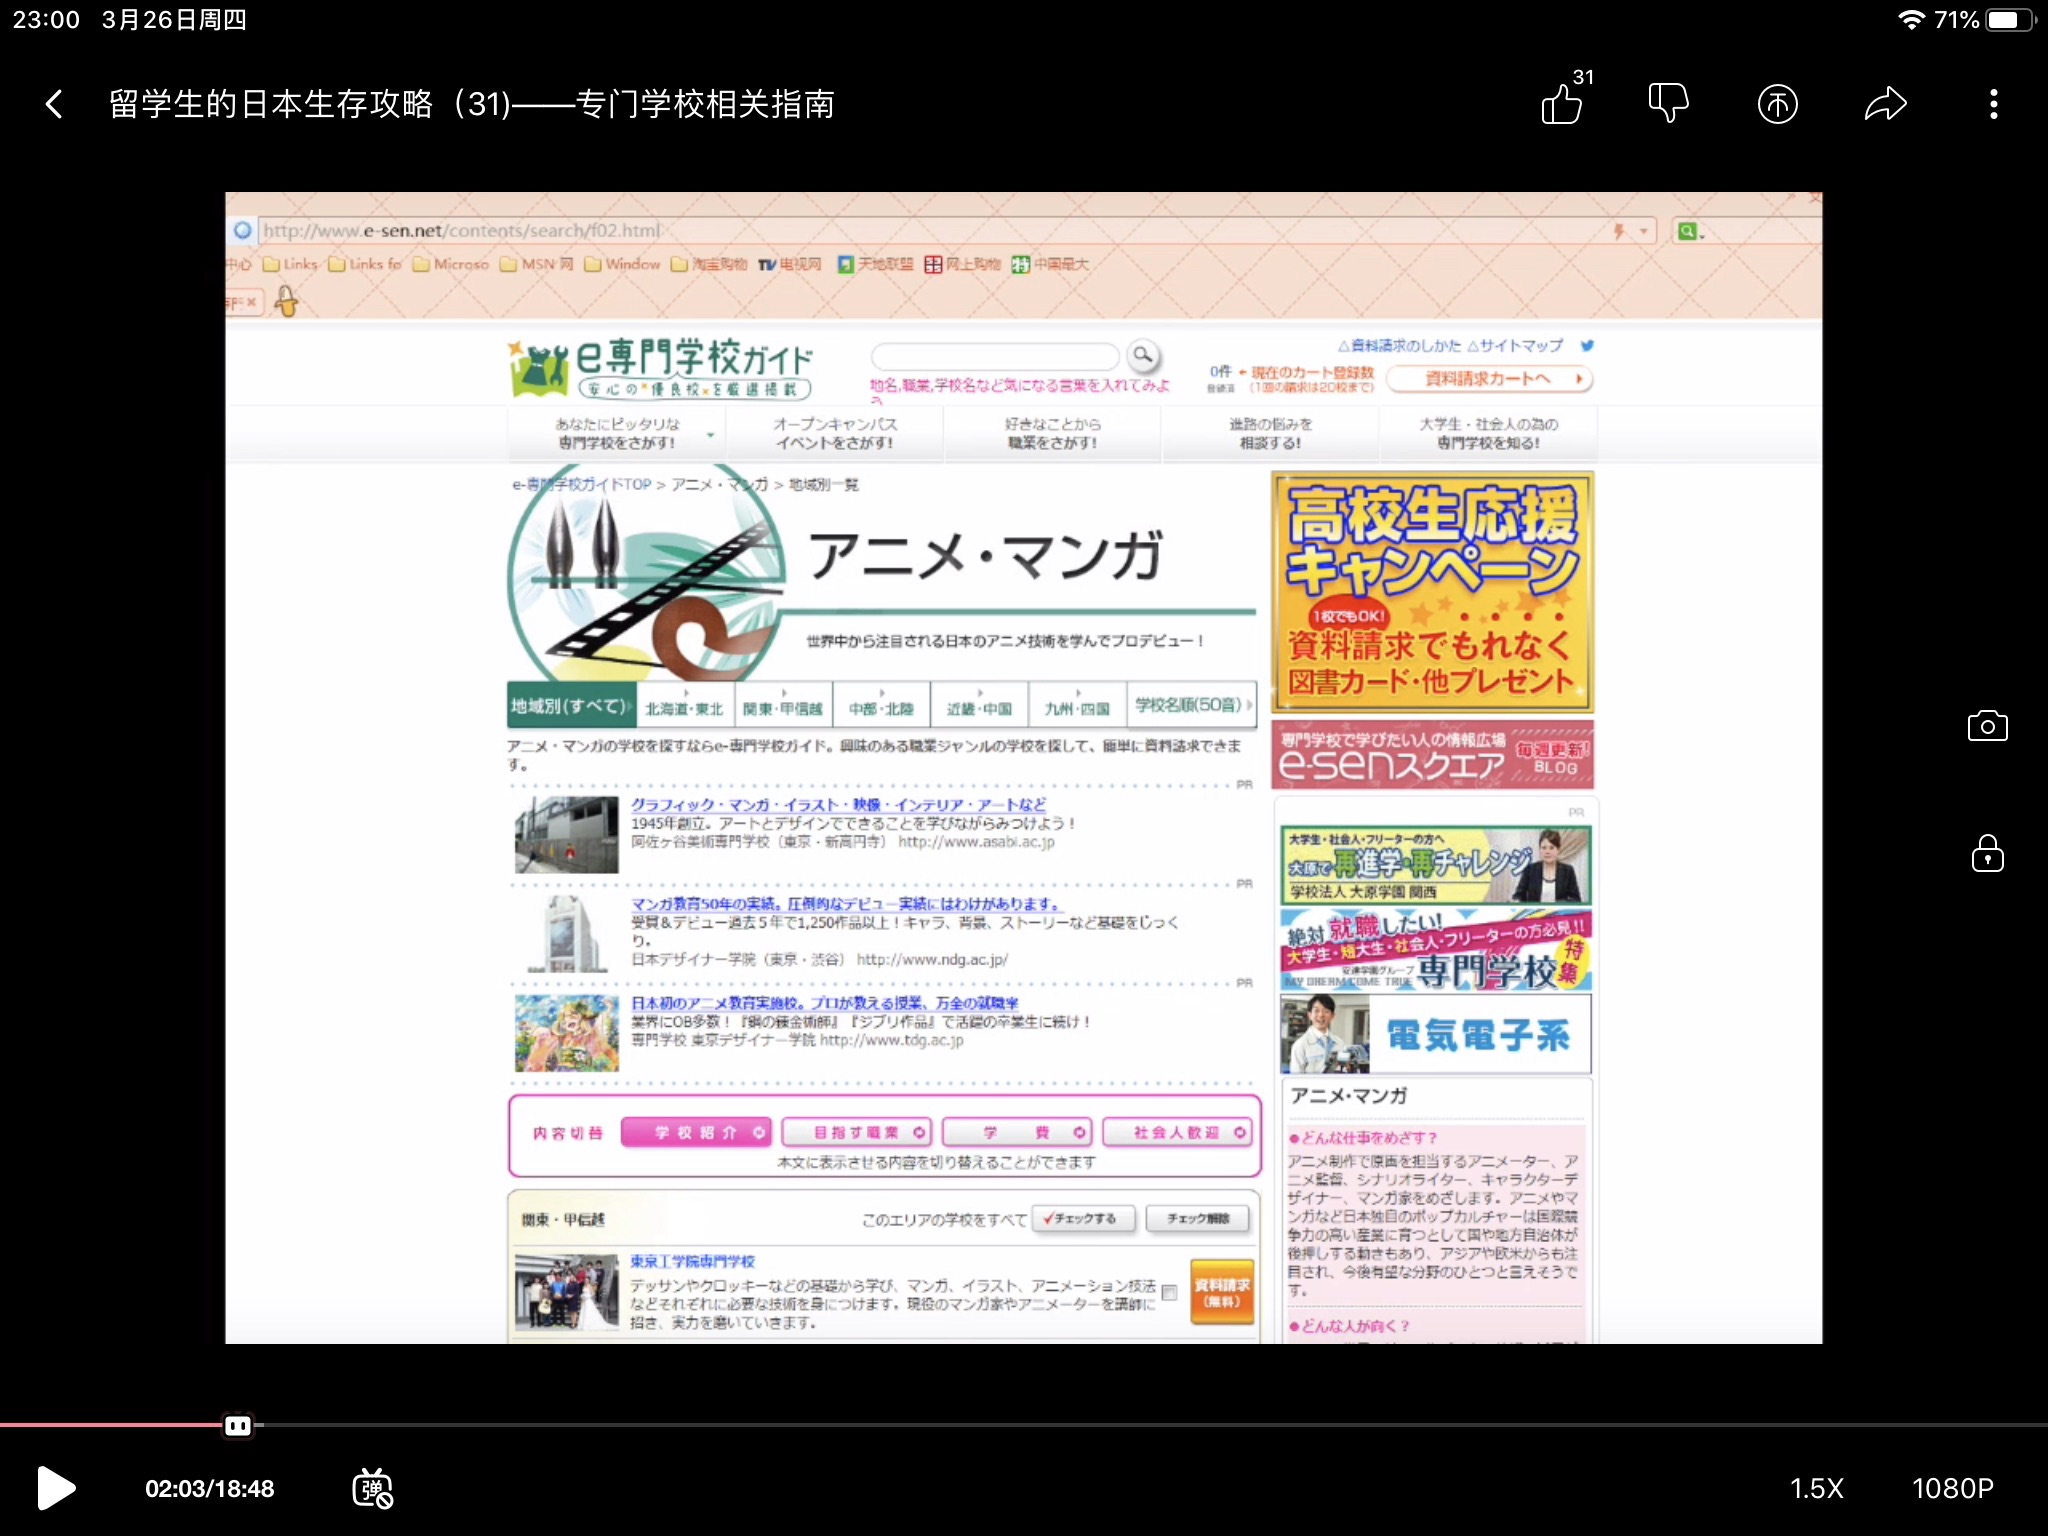Viewport: 2048px width, 1536px height.
Task: Tap the coin tipping icon
Action: coord(1777,104)
